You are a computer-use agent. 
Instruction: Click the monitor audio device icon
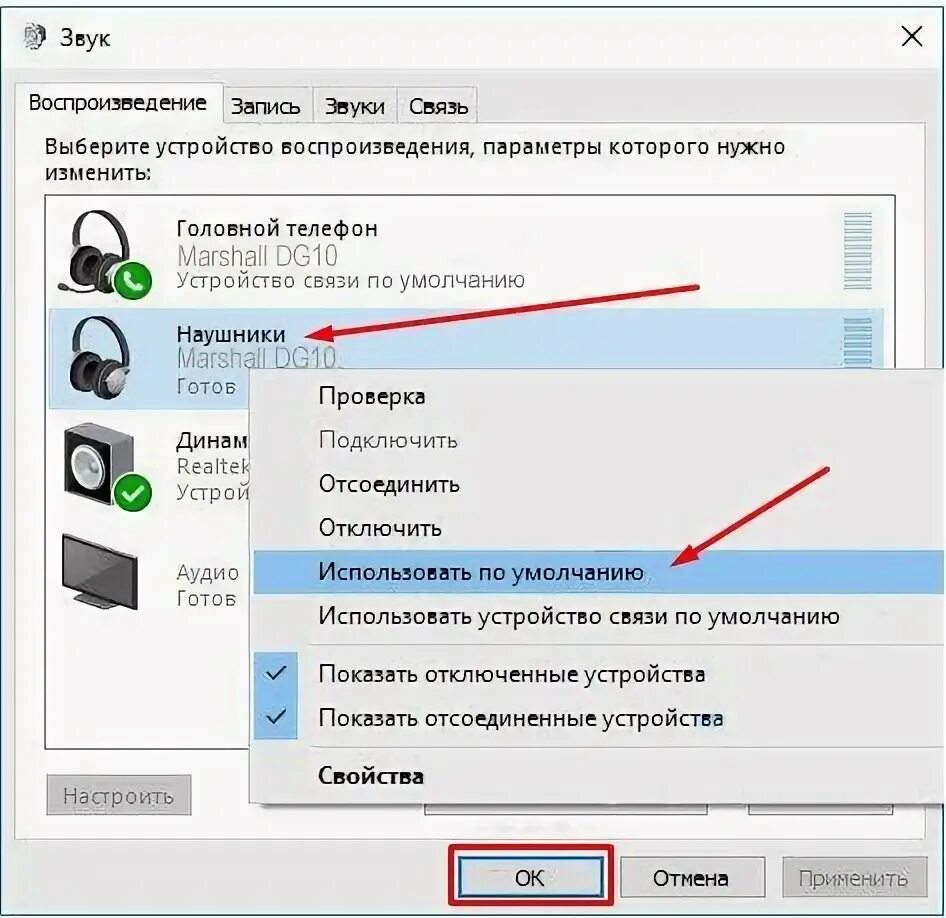(100, 572)
